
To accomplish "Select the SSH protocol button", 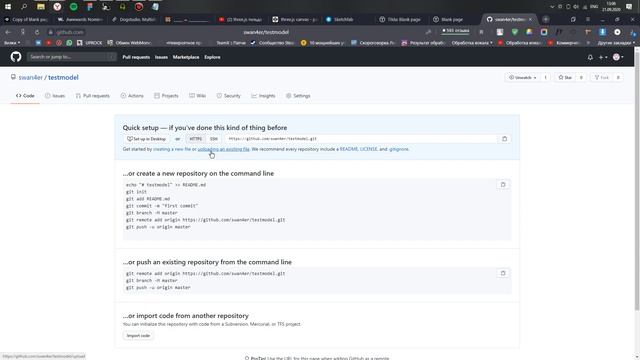I will coord(213,139).
